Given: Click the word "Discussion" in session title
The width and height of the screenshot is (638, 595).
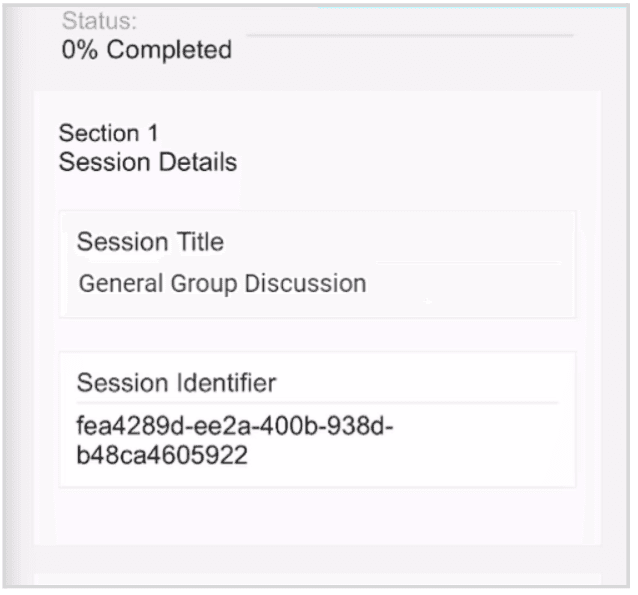Looking at the screenshot, I should (306, 283).
